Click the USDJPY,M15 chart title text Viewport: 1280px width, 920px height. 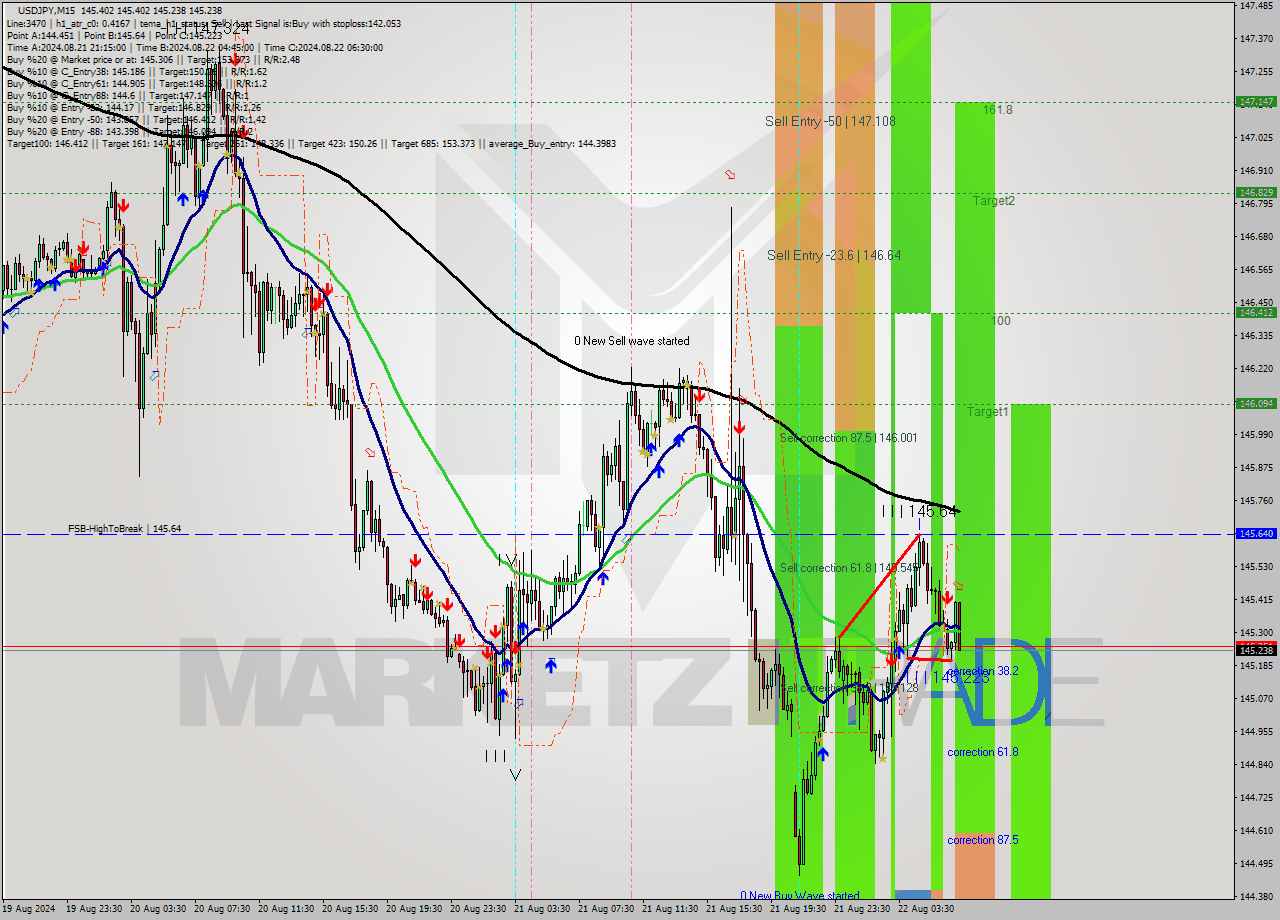(x=46, y=9)
